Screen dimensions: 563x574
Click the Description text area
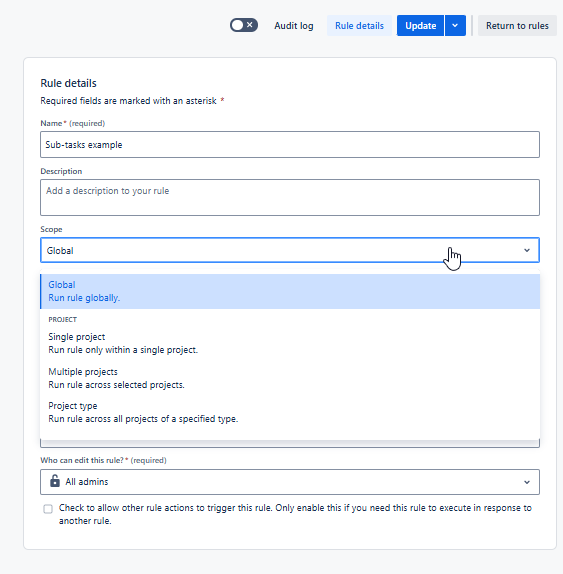(290, 197)
